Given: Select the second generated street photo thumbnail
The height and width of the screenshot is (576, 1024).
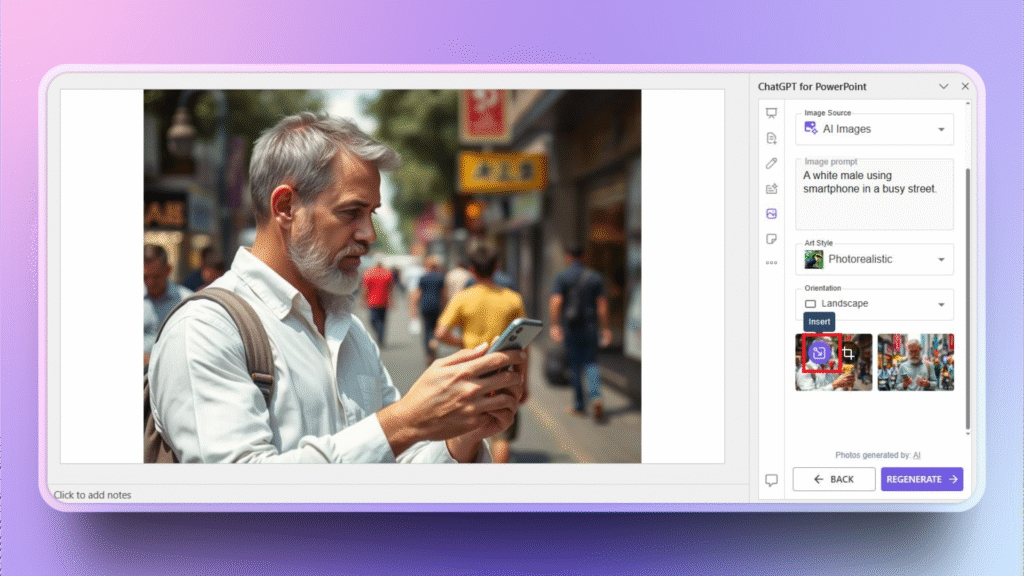Looking at the screenshot, I should [915, 361].
